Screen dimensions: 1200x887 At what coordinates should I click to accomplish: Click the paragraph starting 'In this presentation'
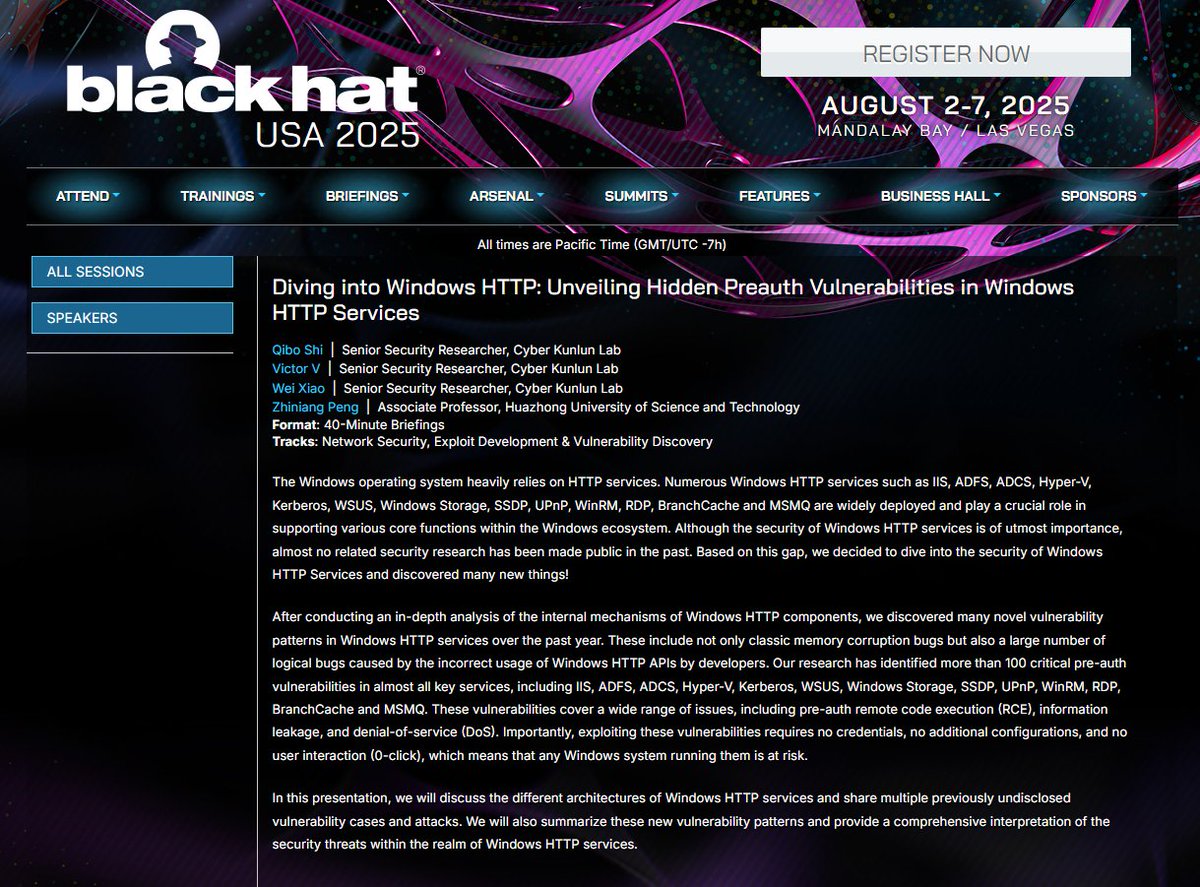point(691,820)
